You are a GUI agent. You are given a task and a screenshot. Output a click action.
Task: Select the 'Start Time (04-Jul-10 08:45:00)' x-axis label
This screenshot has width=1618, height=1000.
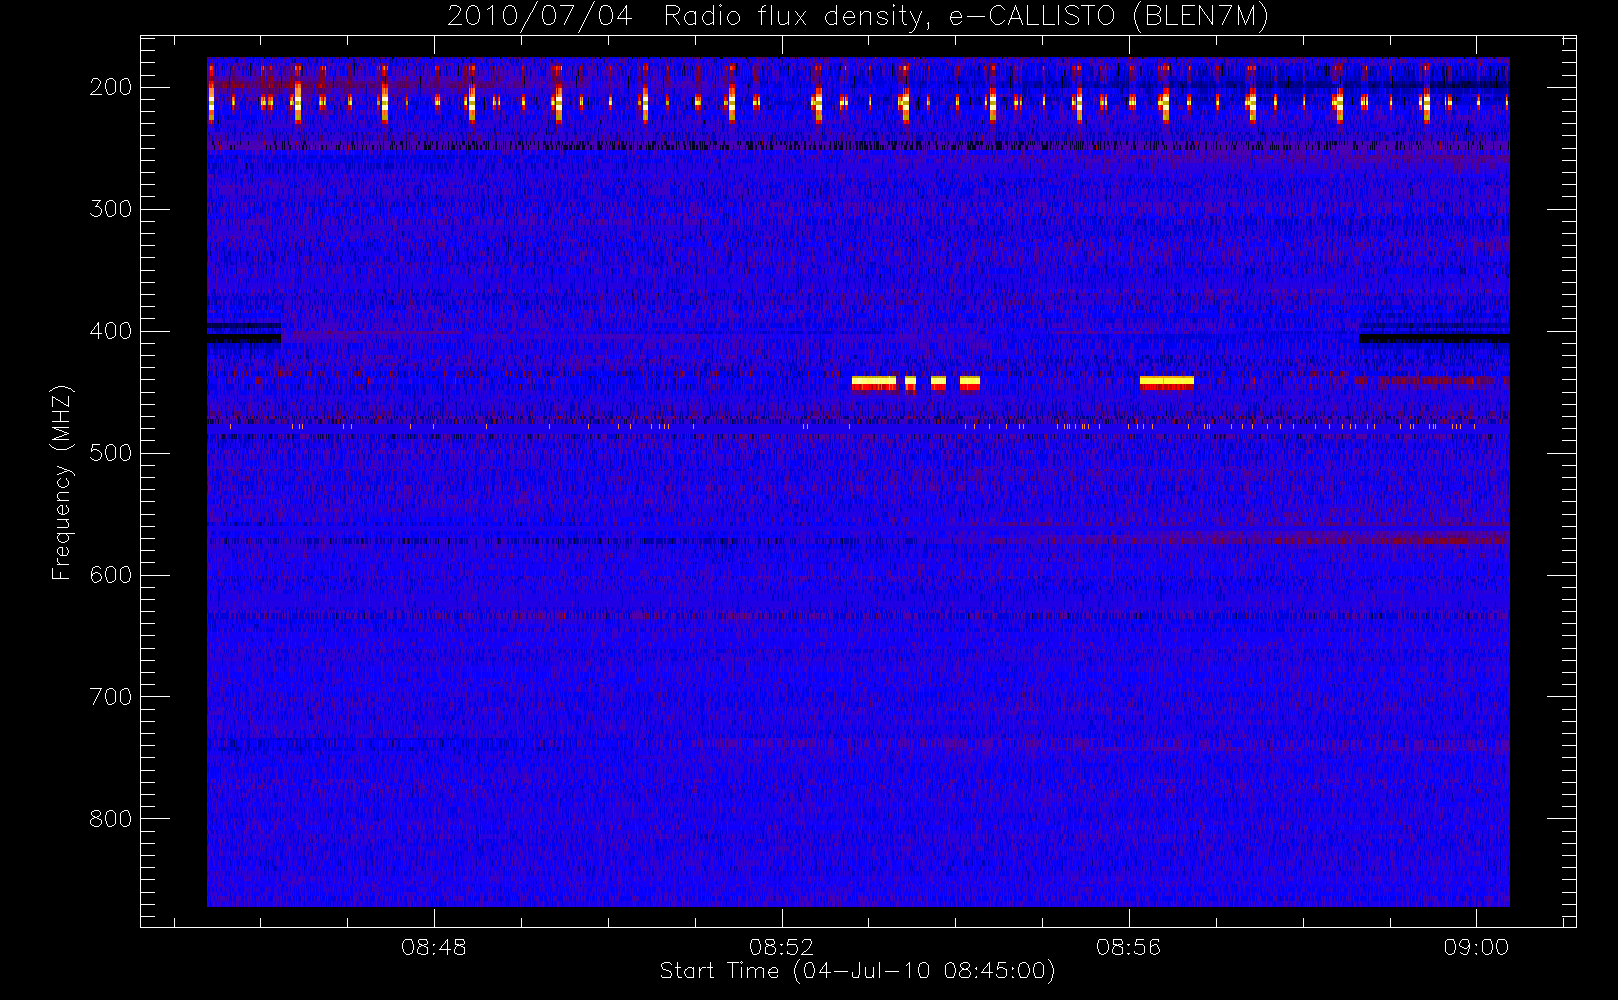tap(858, 971)
